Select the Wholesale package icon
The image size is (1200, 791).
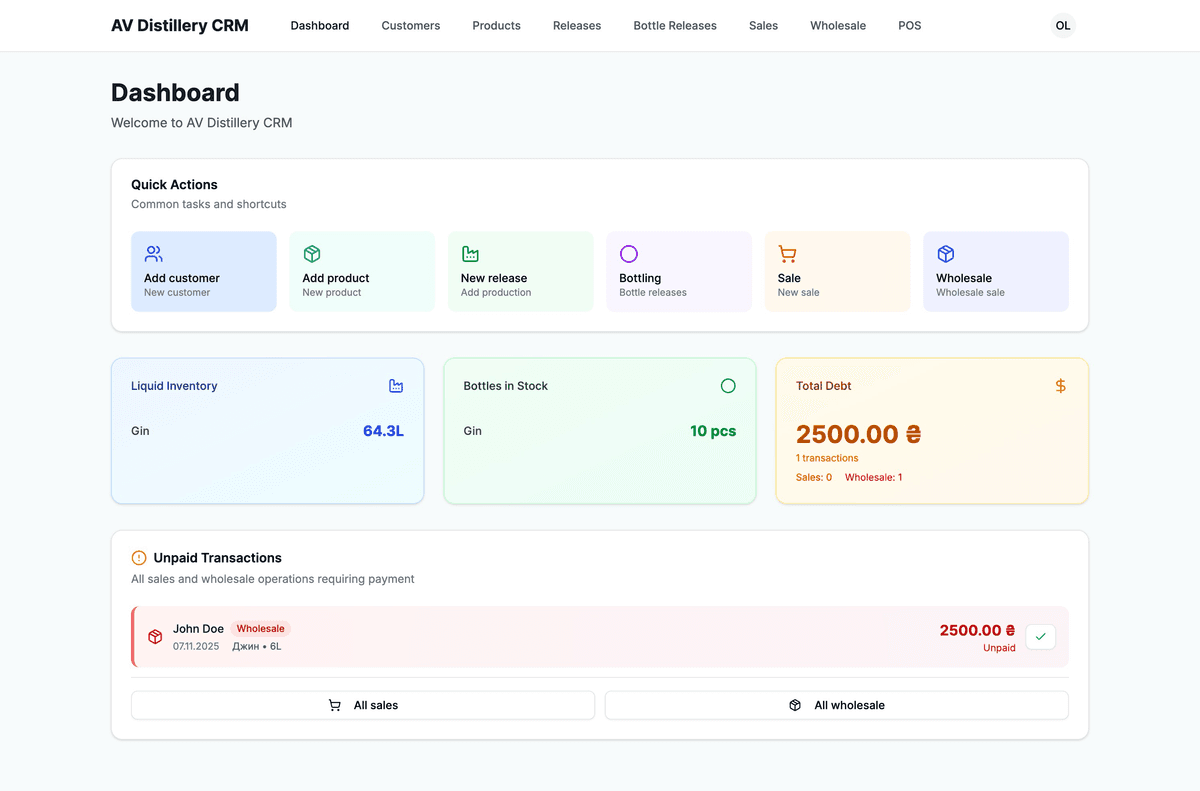(944, 254)
